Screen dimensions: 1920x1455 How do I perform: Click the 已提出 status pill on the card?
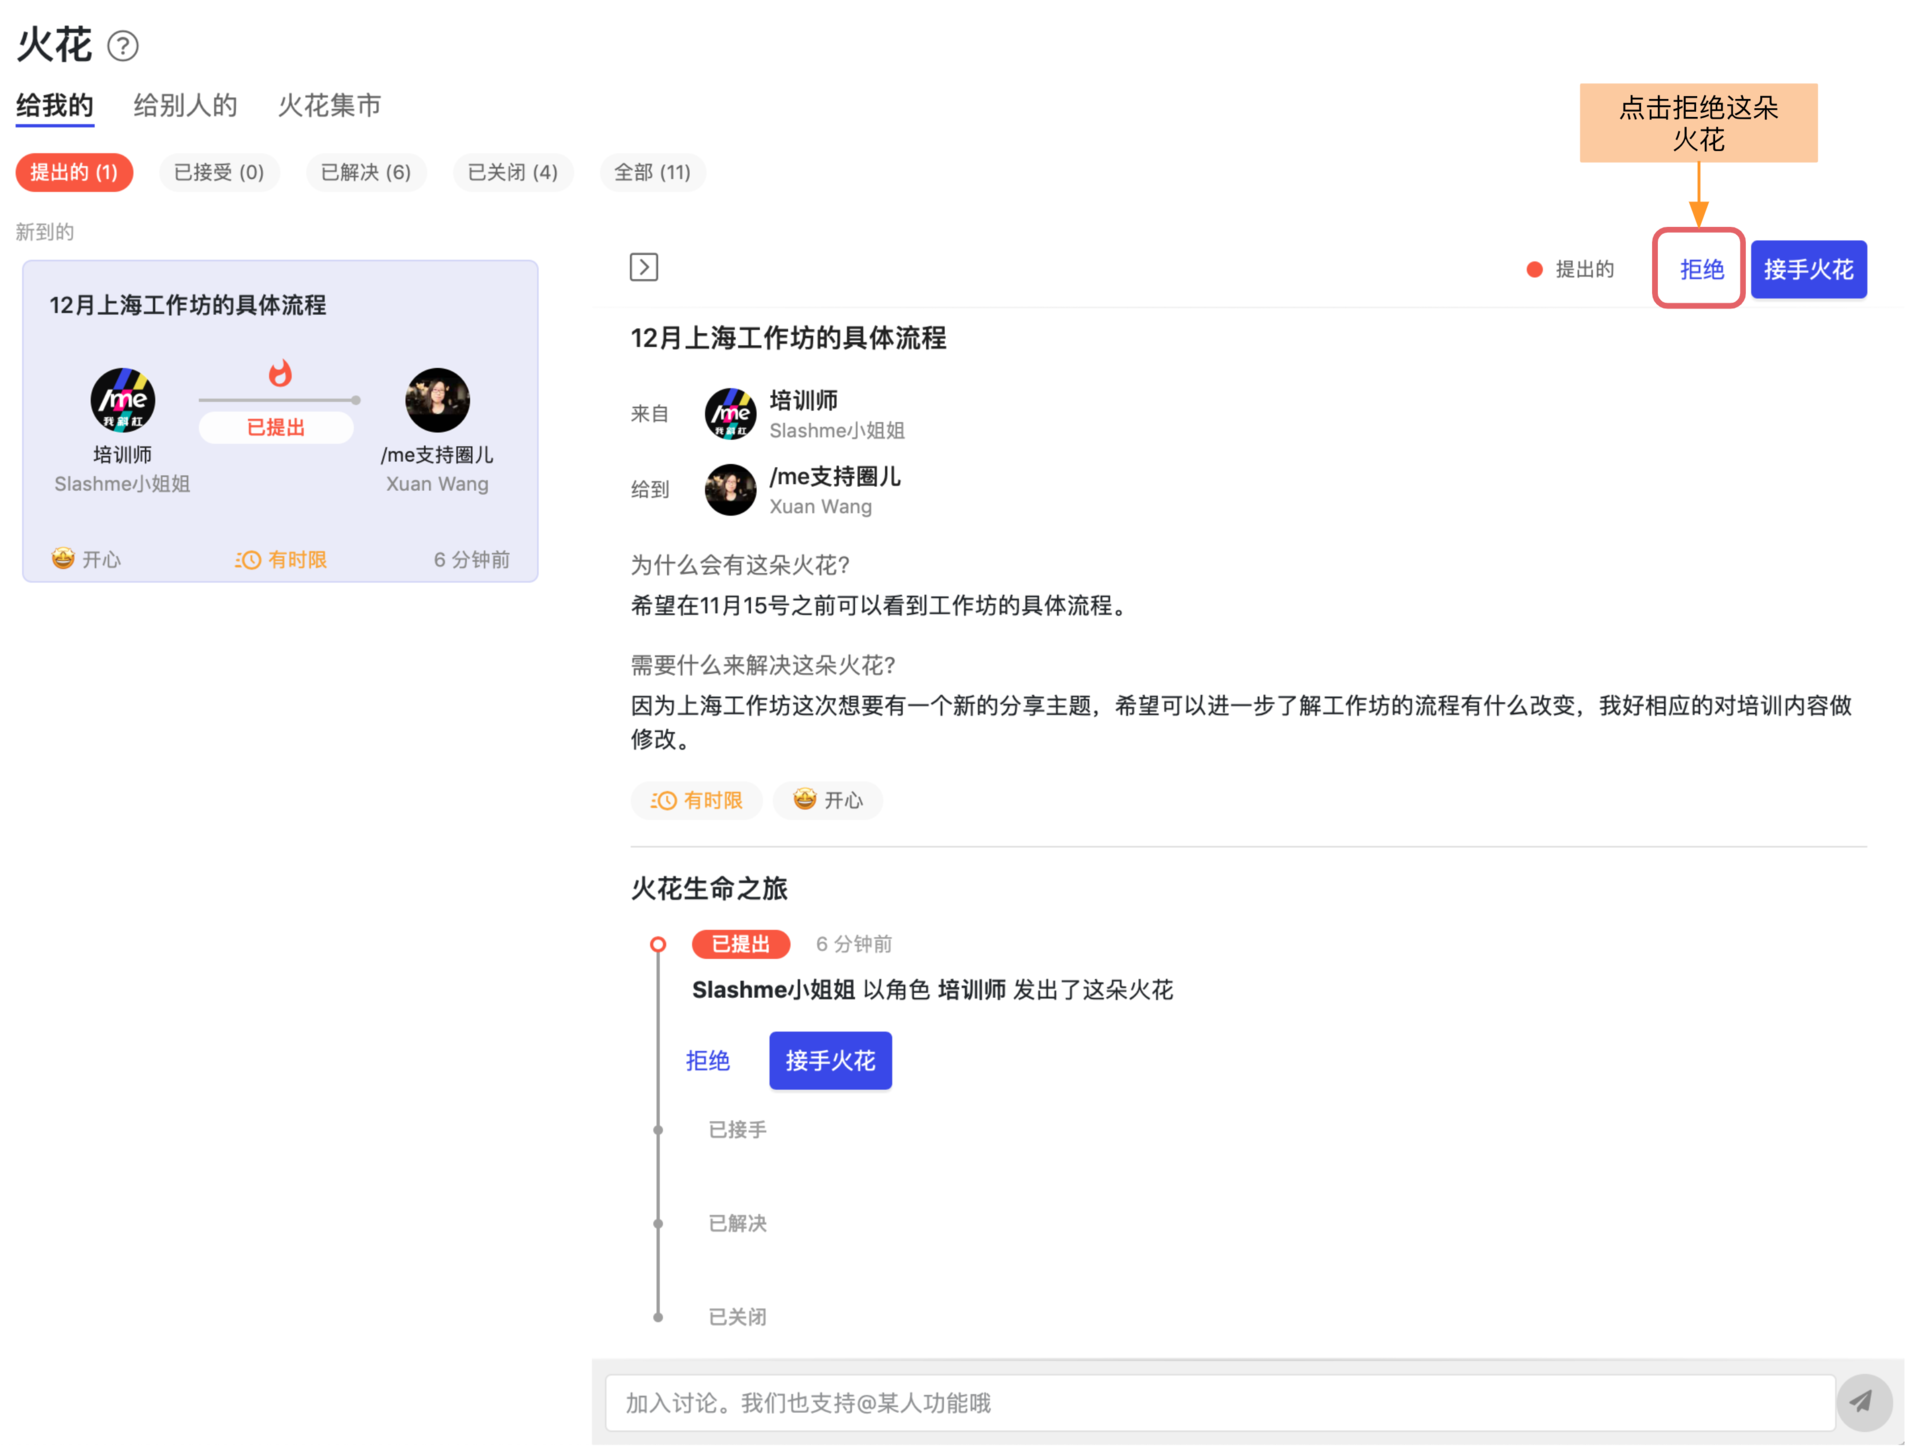click(x=276, y=428)
